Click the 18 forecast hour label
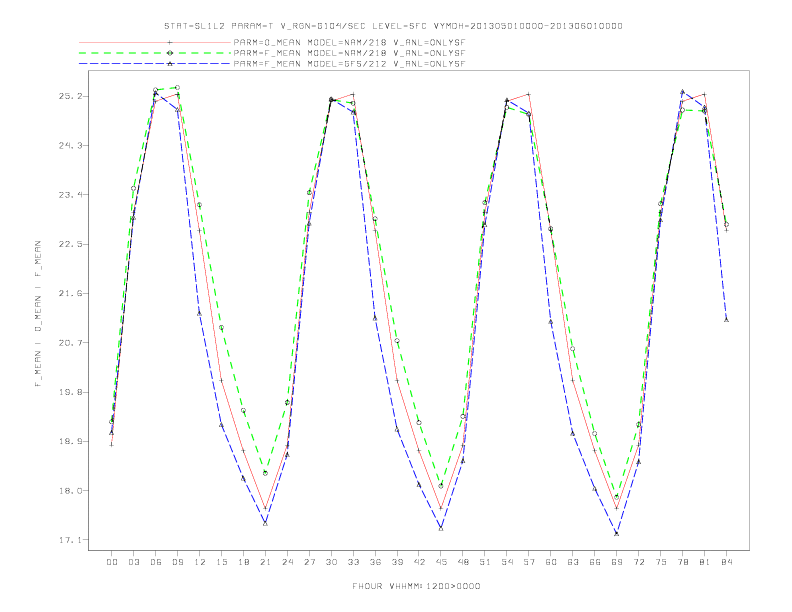Viewport: 792px width, 612px height. [x=243, y=562]
